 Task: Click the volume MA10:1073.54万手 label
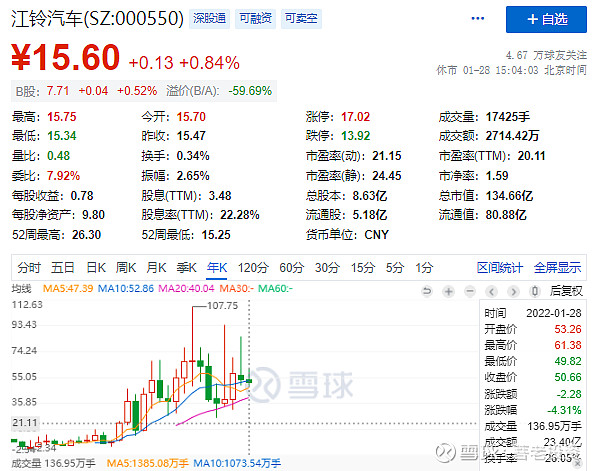237,463
